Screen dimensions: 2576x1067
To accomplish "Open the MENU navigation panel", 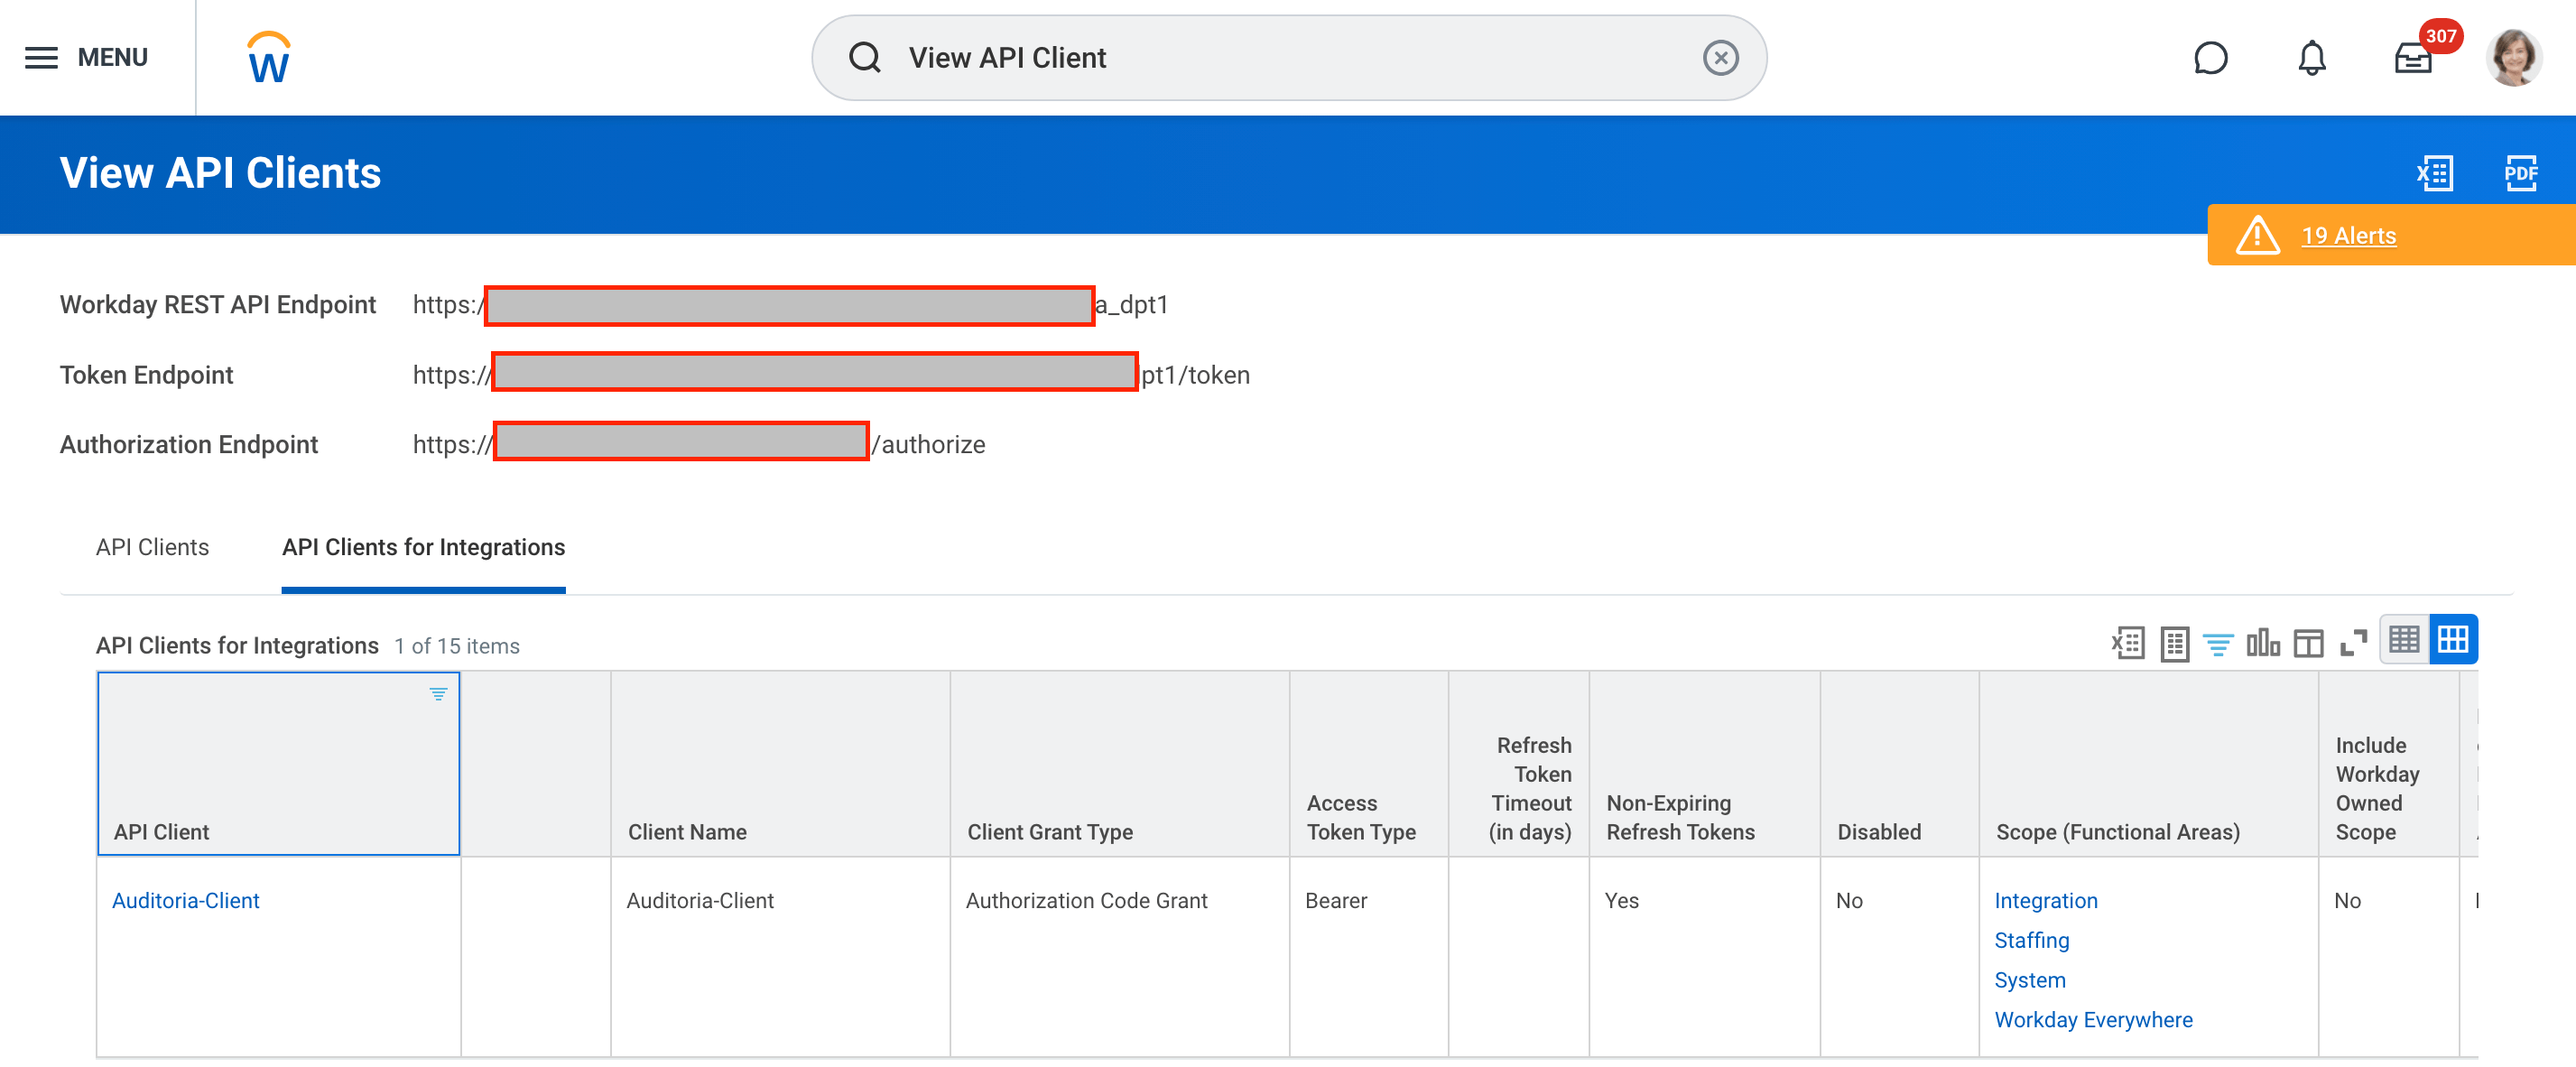I will 88,57.
